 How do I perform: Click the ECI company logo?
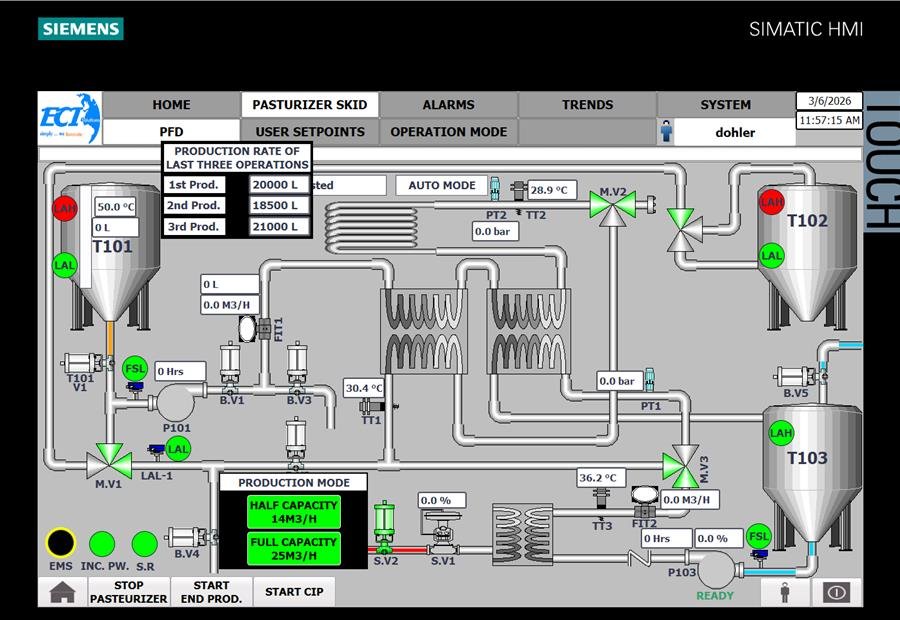coord(70,118)
